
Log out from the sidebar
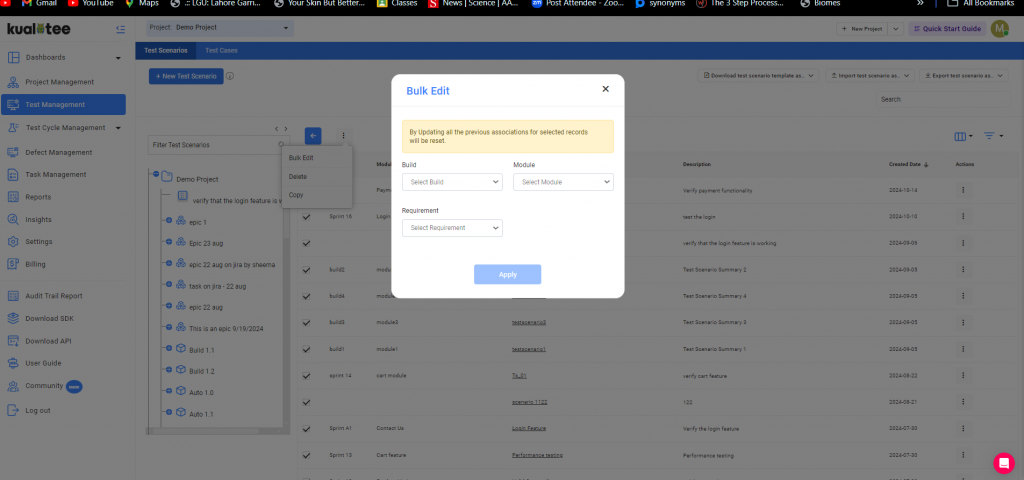pos(37,411)
